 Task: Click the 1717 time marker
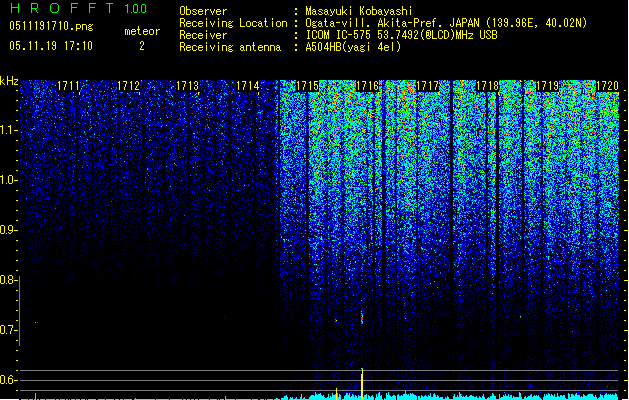(428, 86)
